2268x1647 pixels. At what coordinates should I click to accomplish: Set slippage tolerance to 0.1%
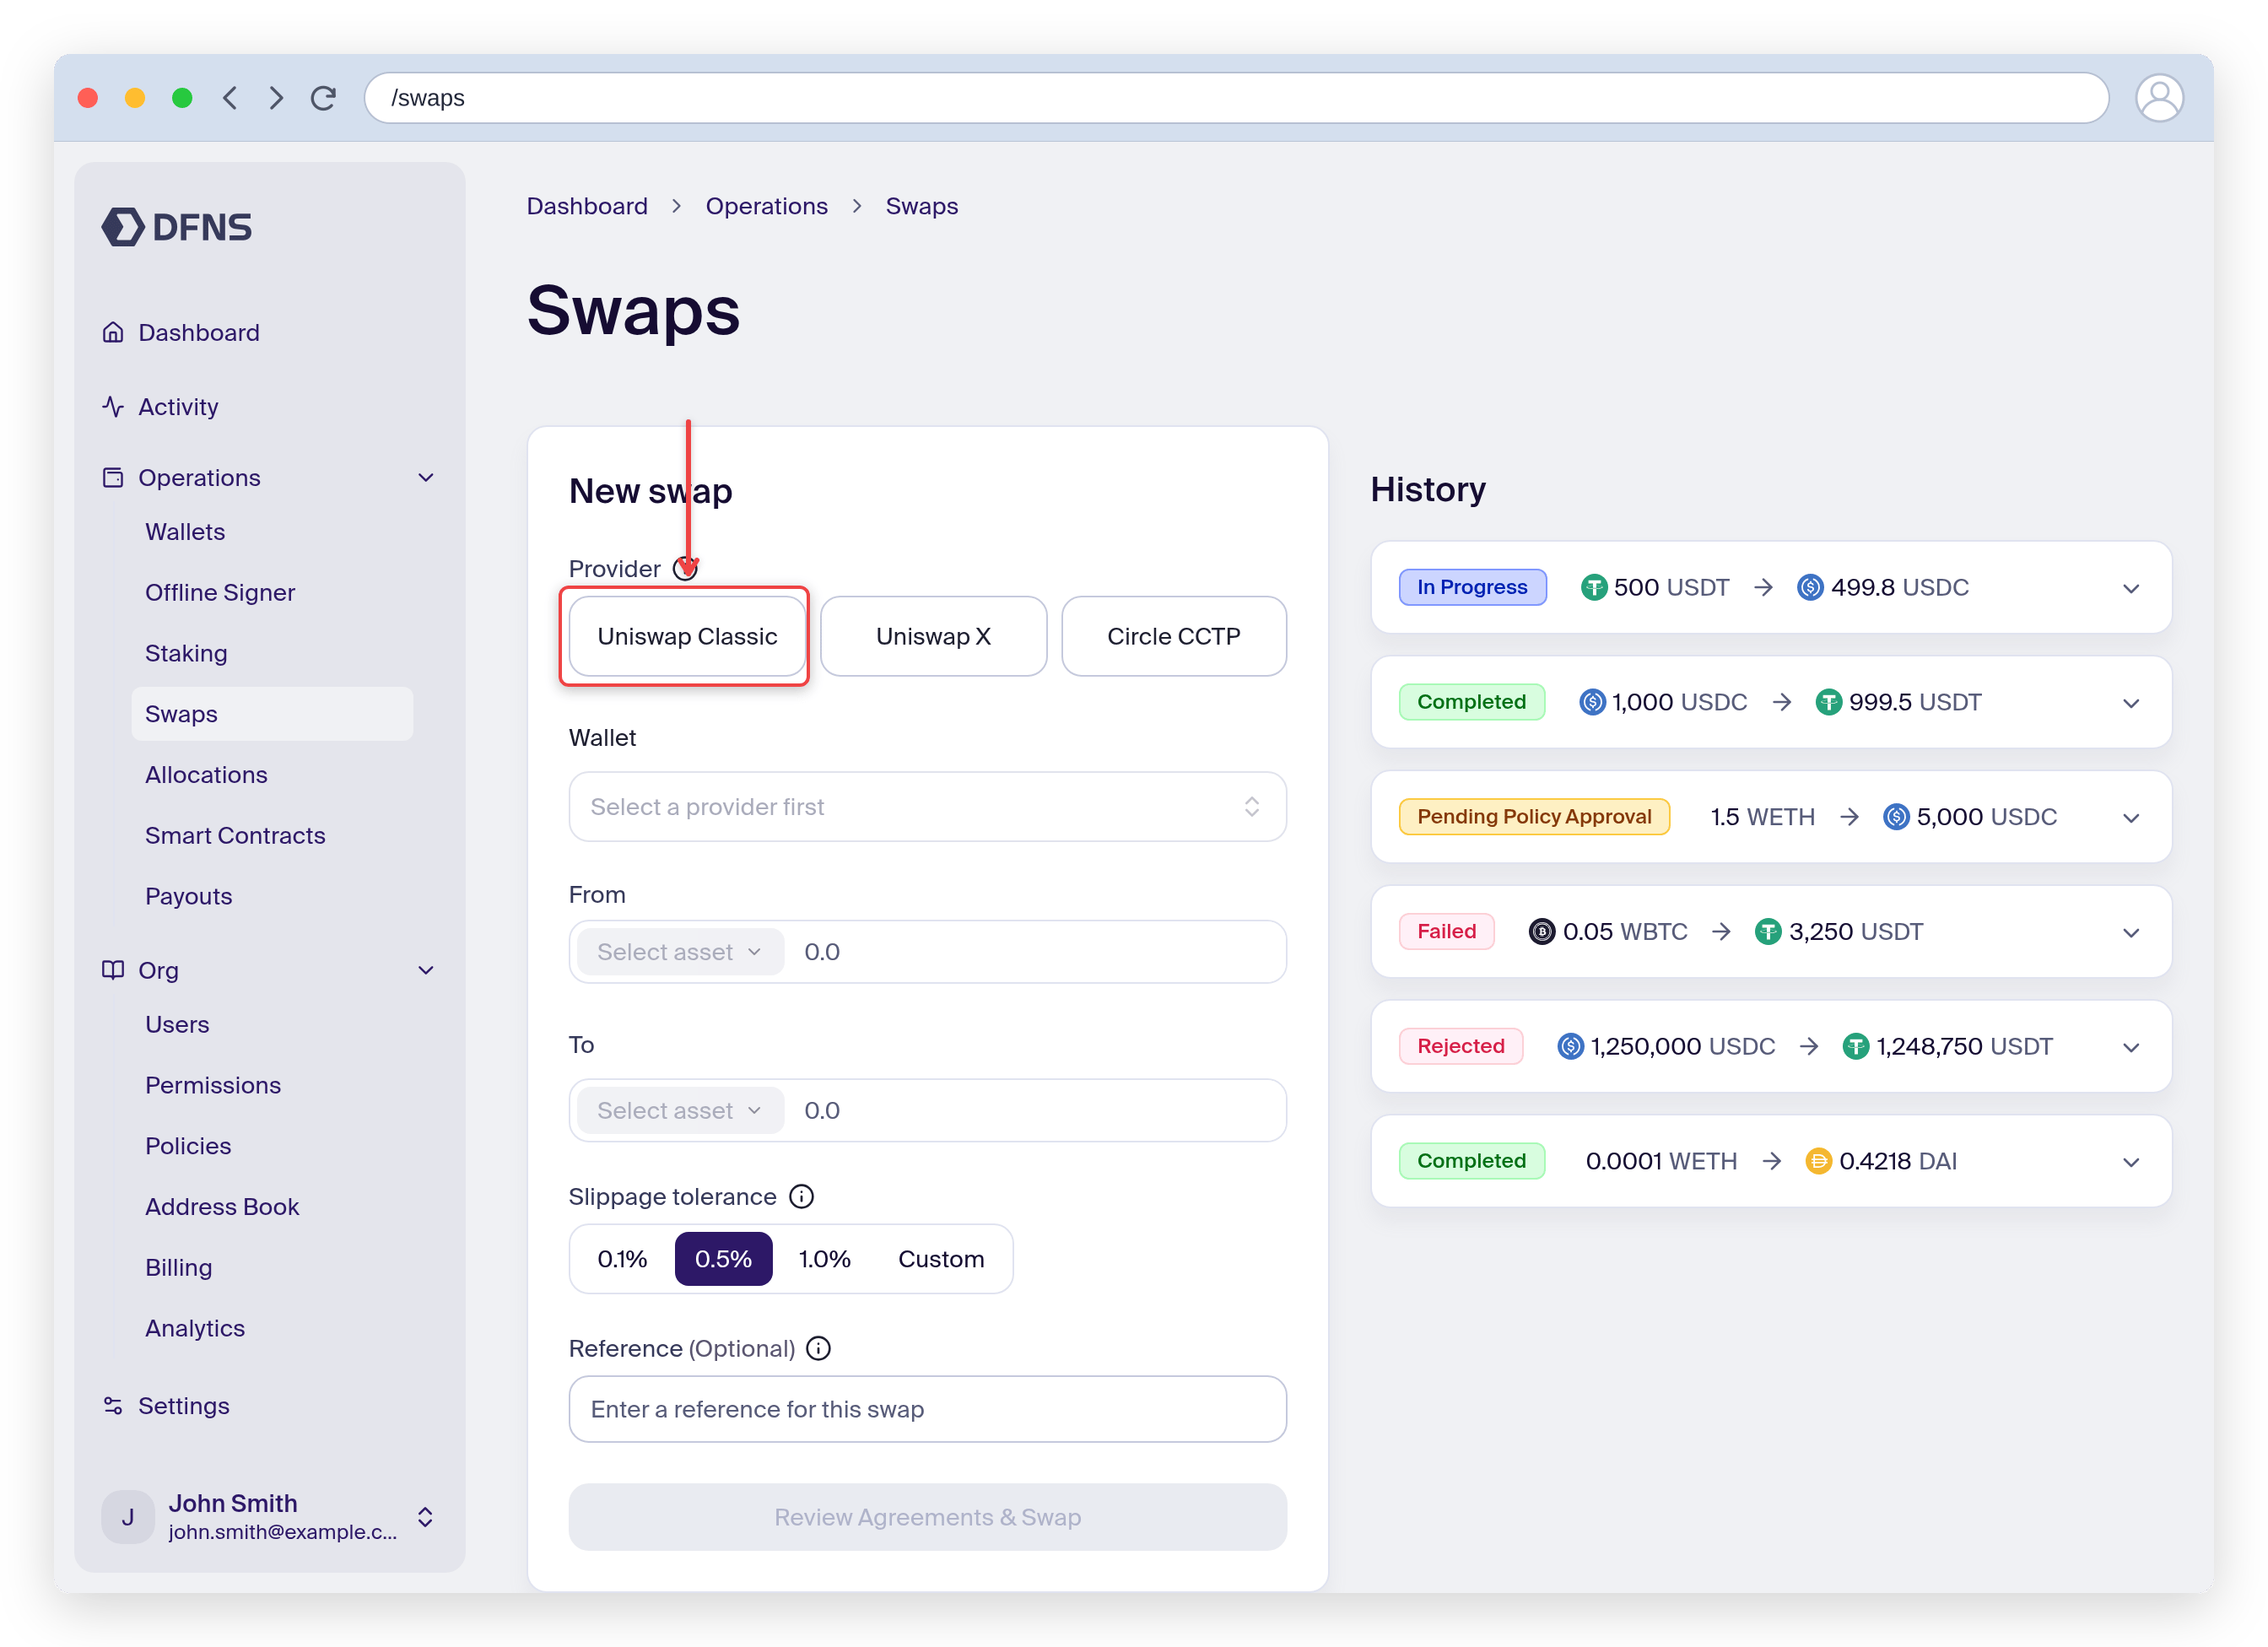(622, 1259)
